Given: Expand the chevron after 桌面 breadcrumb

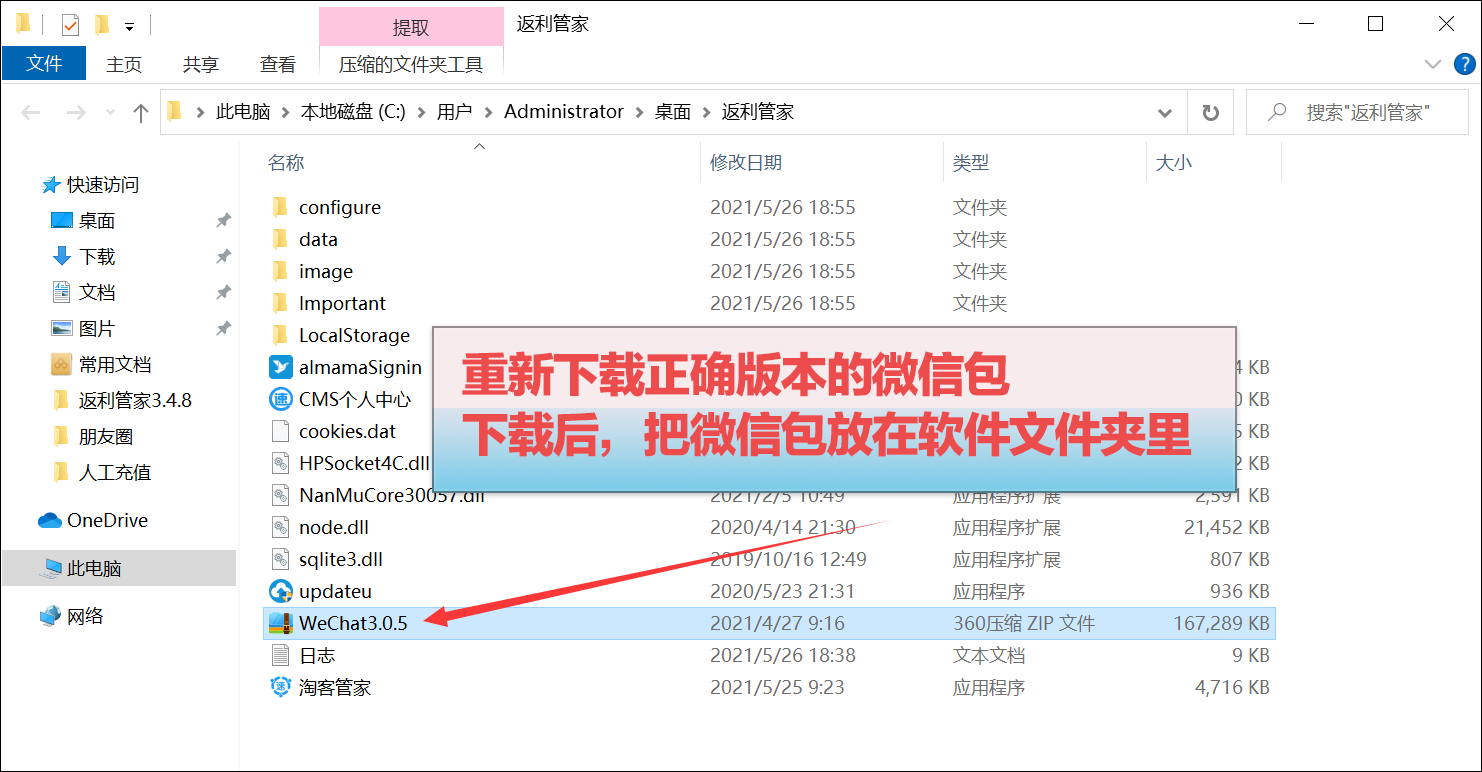Looking at the screenshot, I should coord(707,112).
